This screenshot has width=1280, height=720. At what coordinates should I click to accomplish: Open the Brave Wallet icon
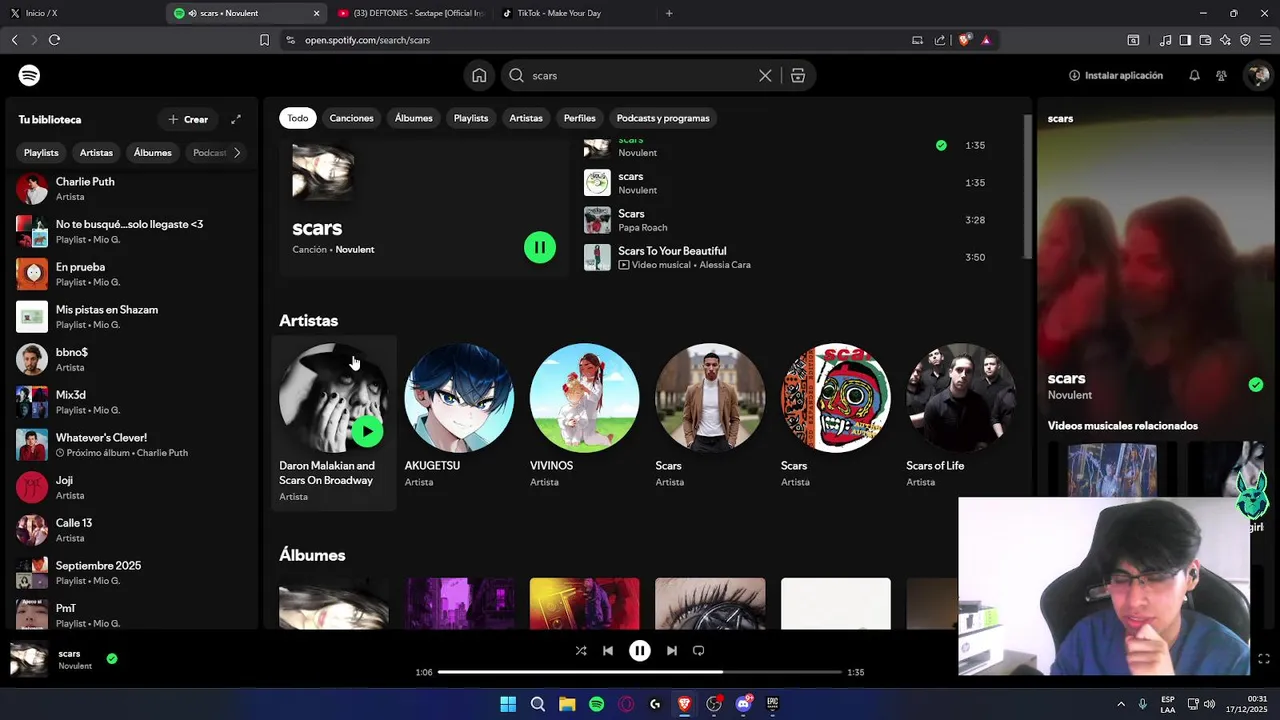click(x=1205, y=40)
